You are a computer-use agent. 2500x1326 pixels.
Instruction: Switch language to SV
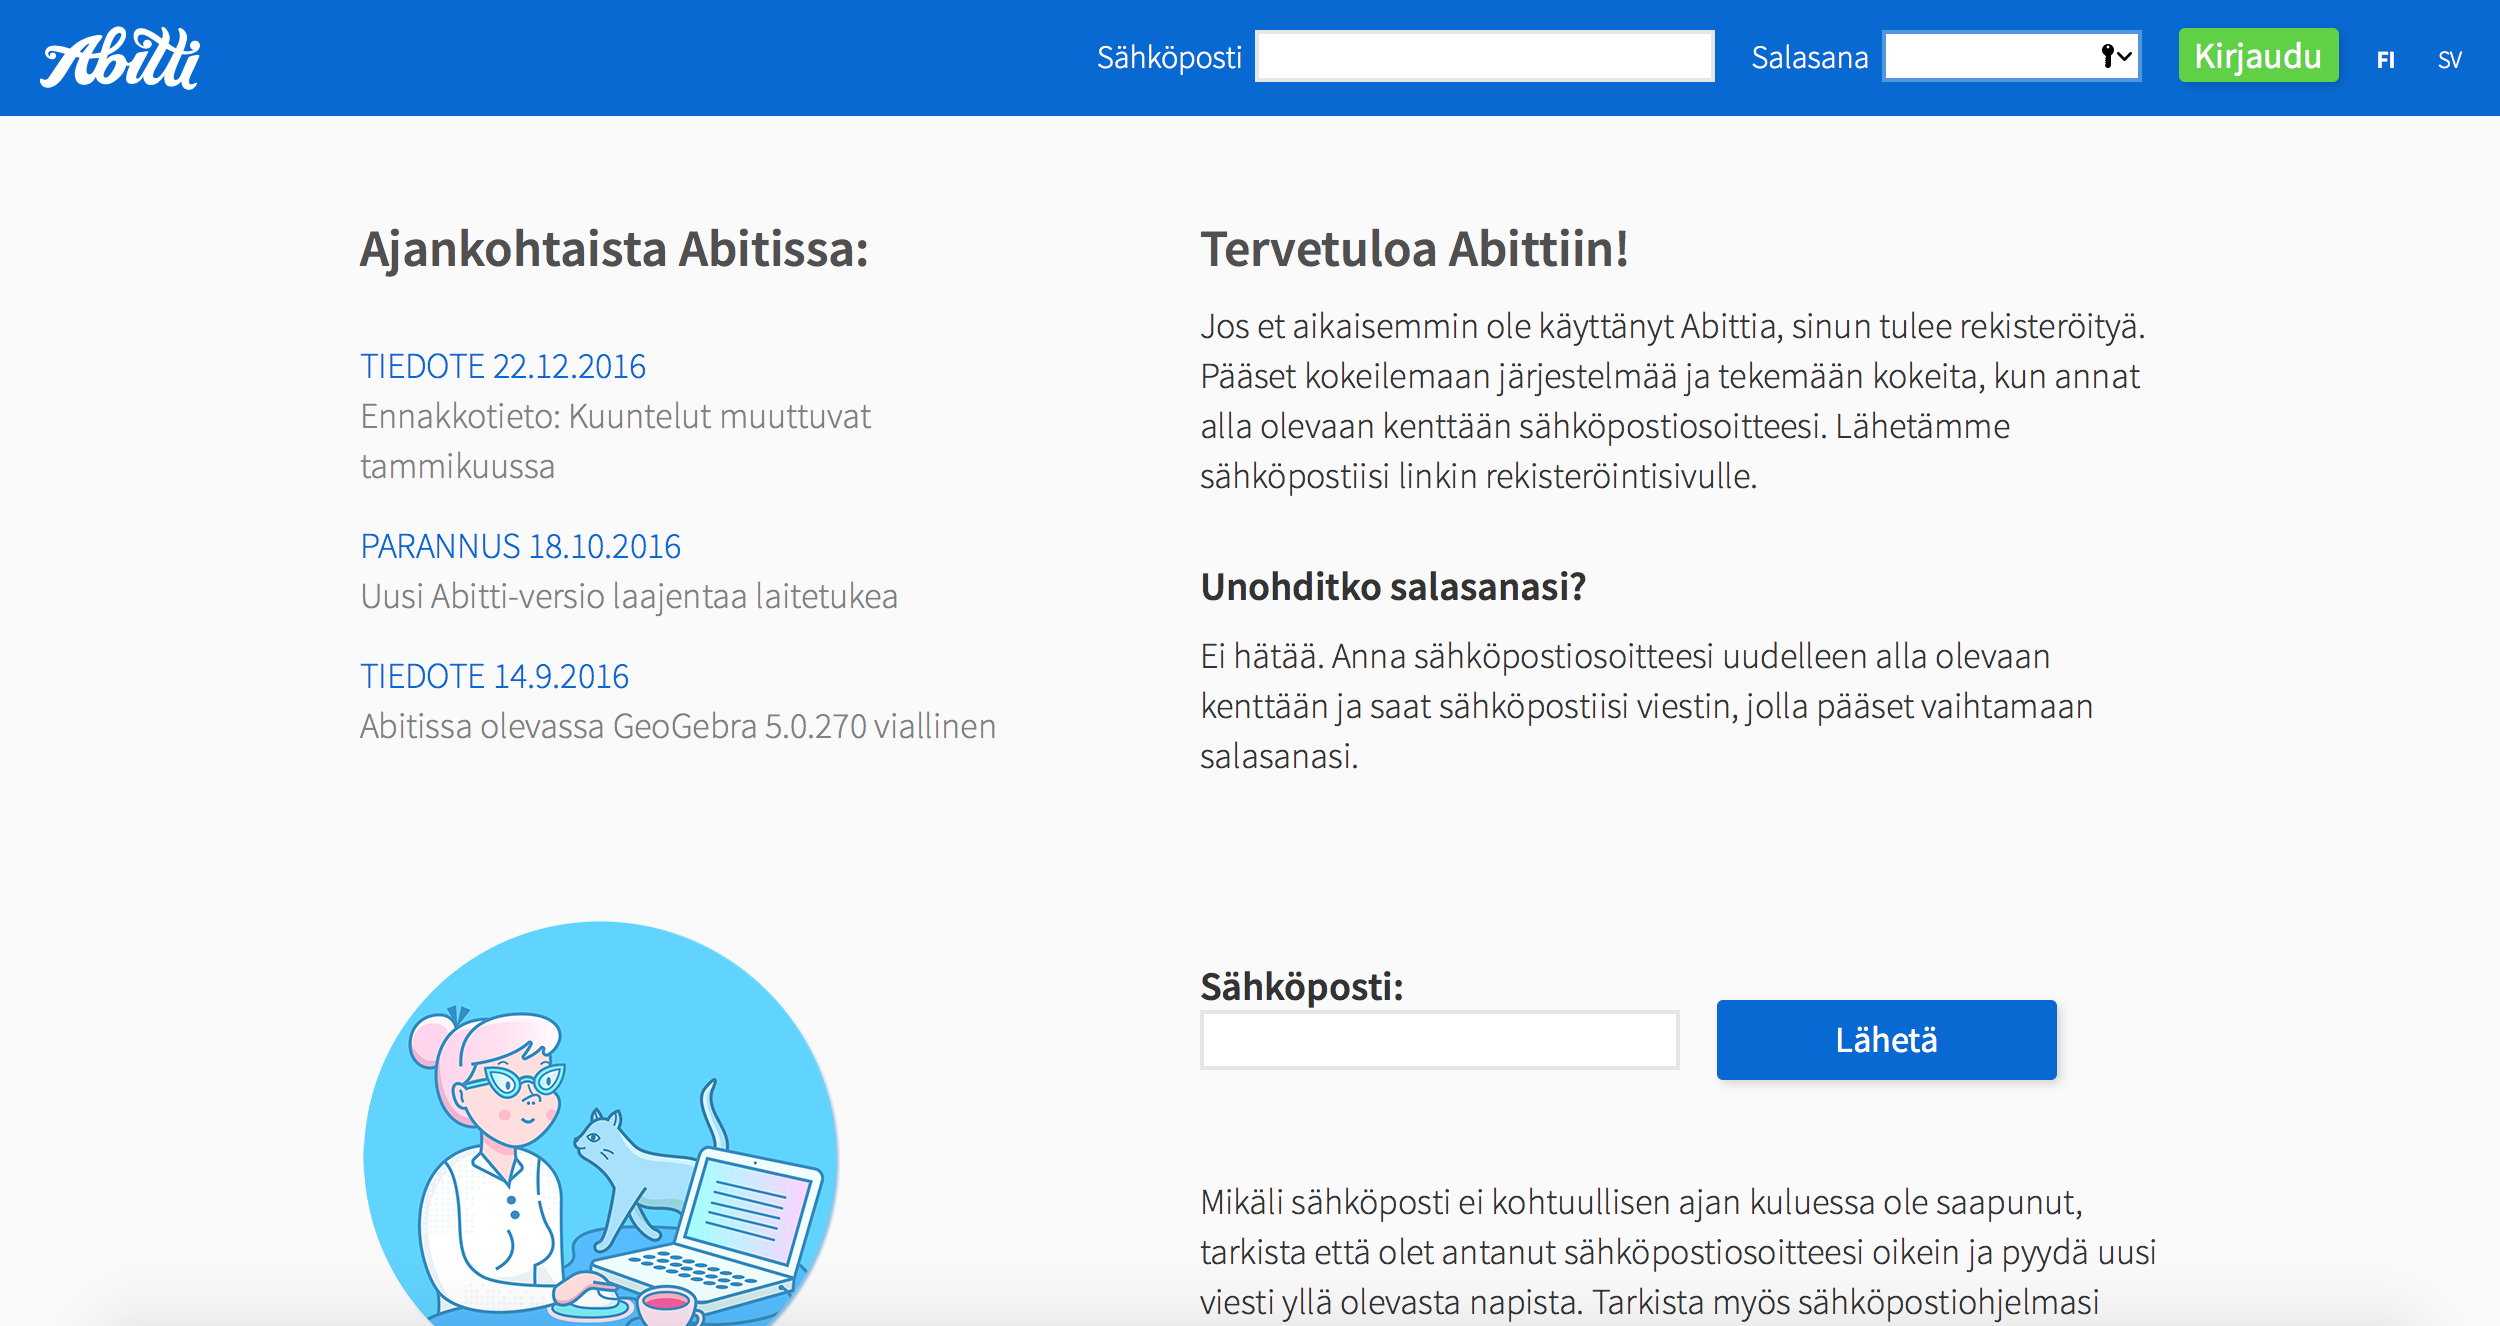point(2449,60)
